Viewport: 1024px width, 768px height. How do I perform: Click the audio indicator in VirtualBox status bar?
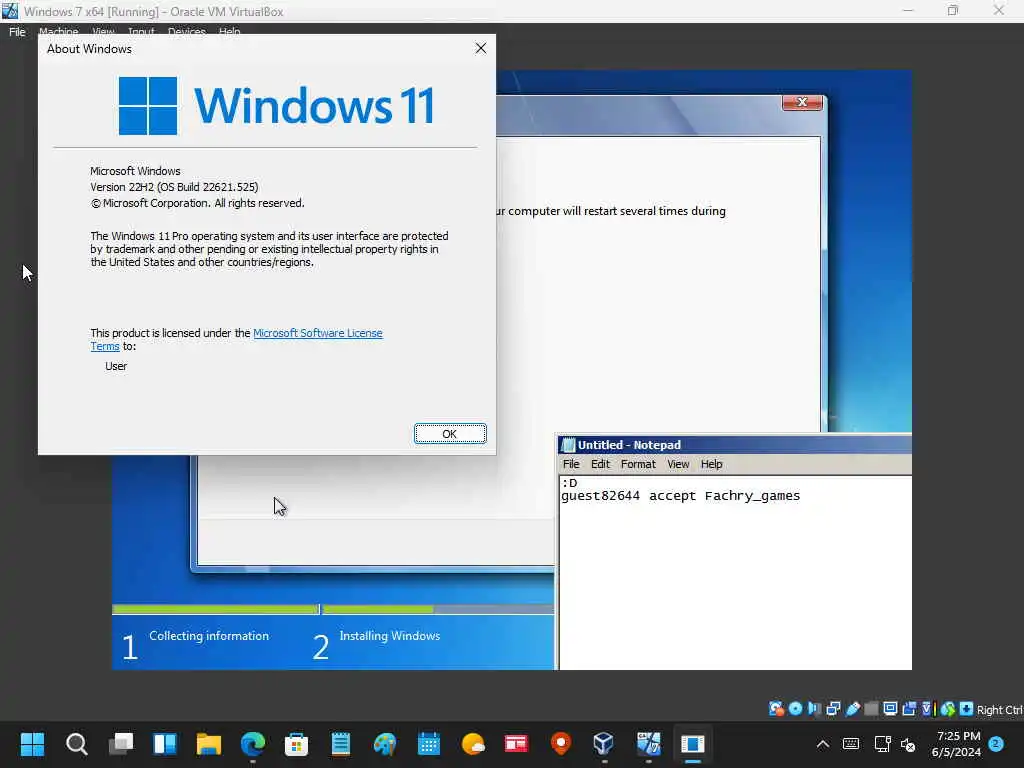click(814, 709)
